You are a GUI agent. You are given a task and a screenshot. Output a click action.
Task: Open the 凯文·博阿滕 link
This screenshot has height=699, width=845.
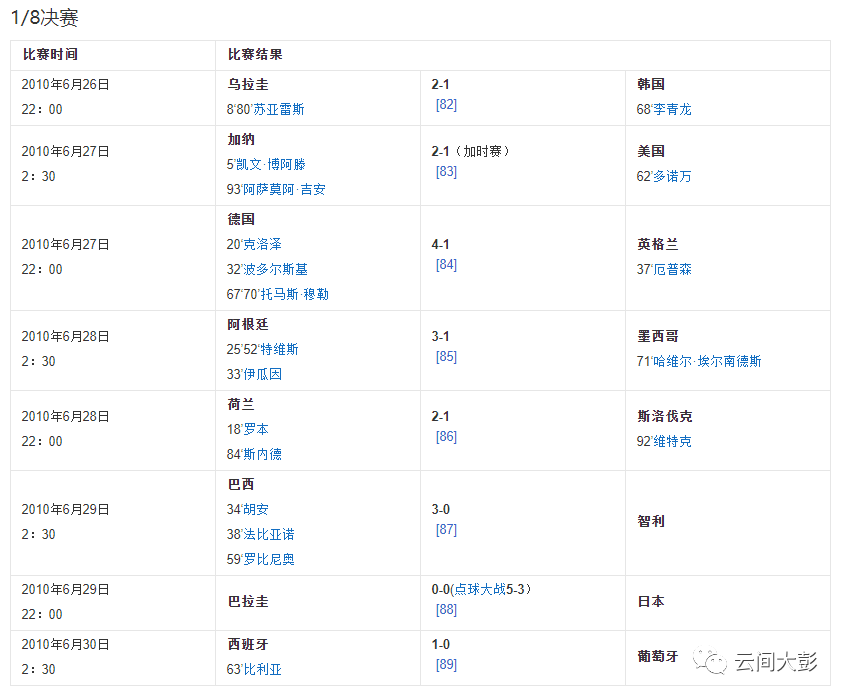tap(271, 164)
